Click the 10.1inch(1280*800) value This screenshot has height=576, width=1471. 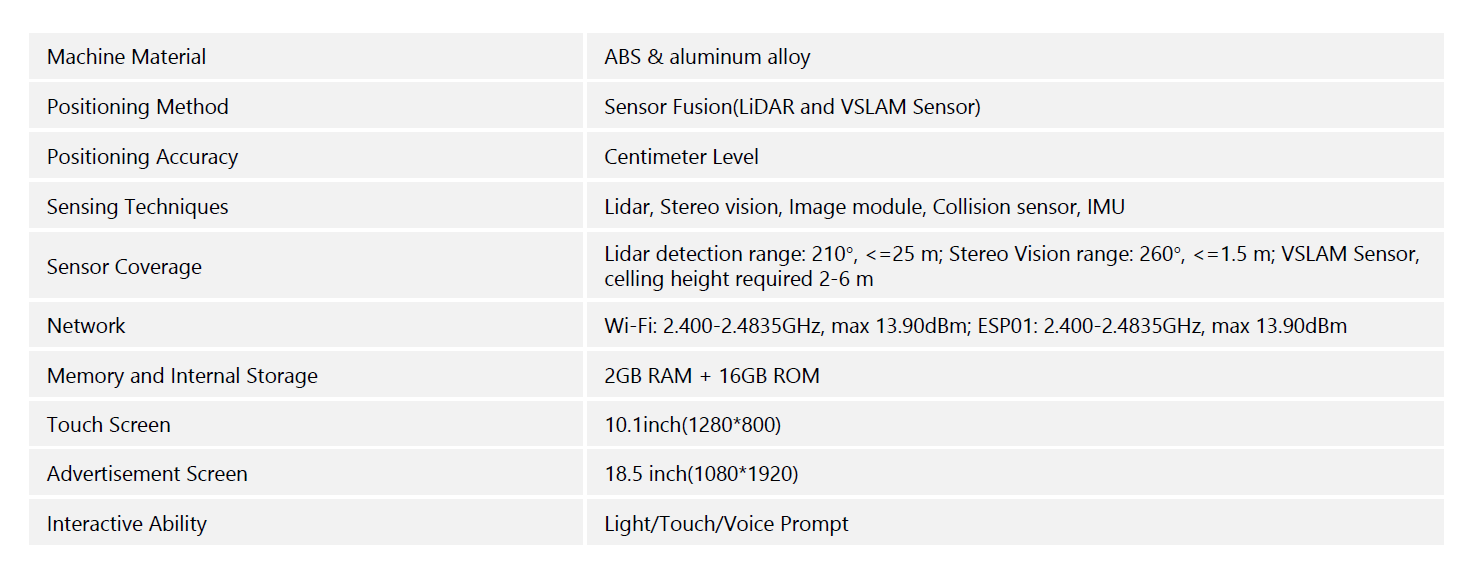tap(692, 425)
